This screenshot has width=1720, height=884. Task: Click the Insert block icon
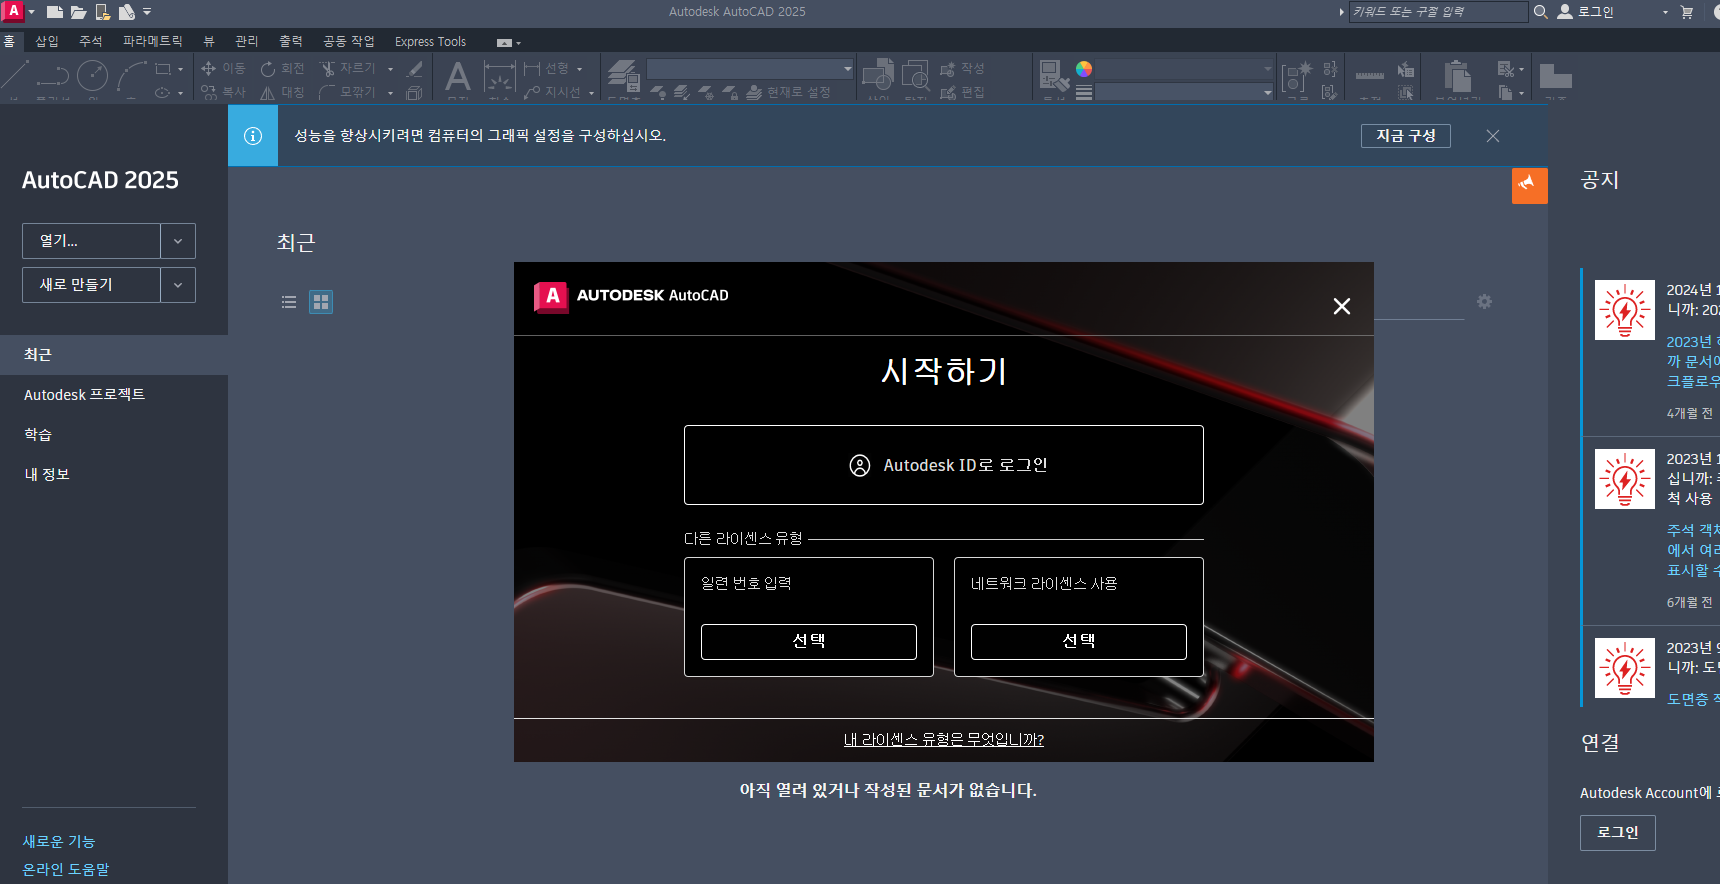coord(878,75)
